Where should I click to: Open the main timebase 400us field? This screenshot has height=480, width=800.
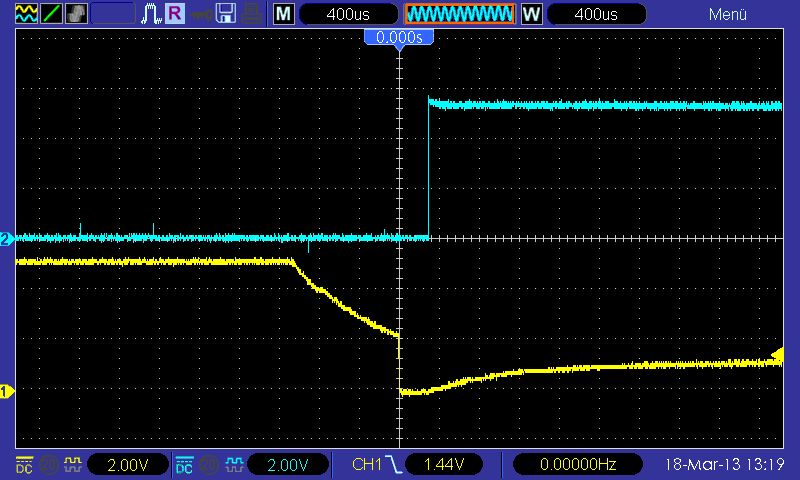coord(348,14)
